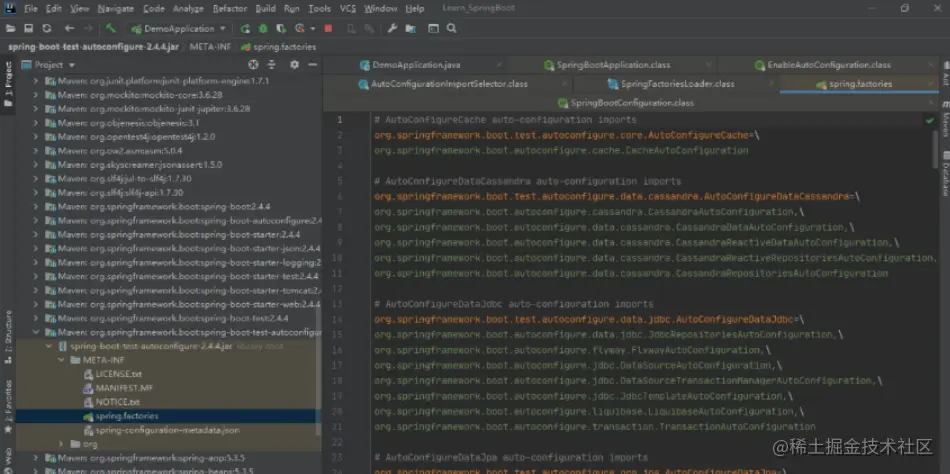Viewport: 950px width, 474px height.
Task: Switch to the SpringBootConfiguration.class tab
Action: click(626, 103)
